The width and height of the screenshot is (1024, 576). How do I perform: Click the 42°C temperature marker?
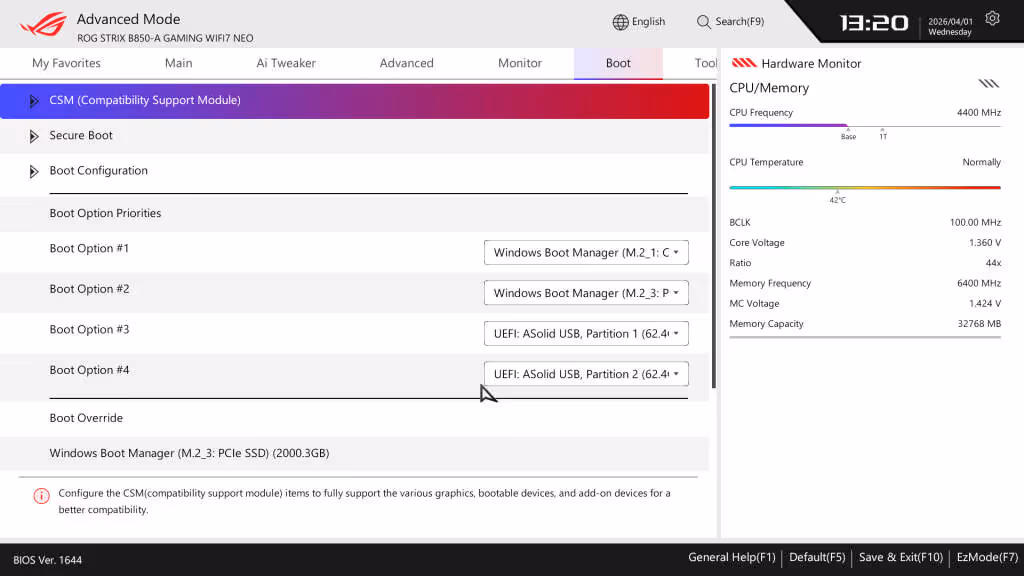point(837,200)
